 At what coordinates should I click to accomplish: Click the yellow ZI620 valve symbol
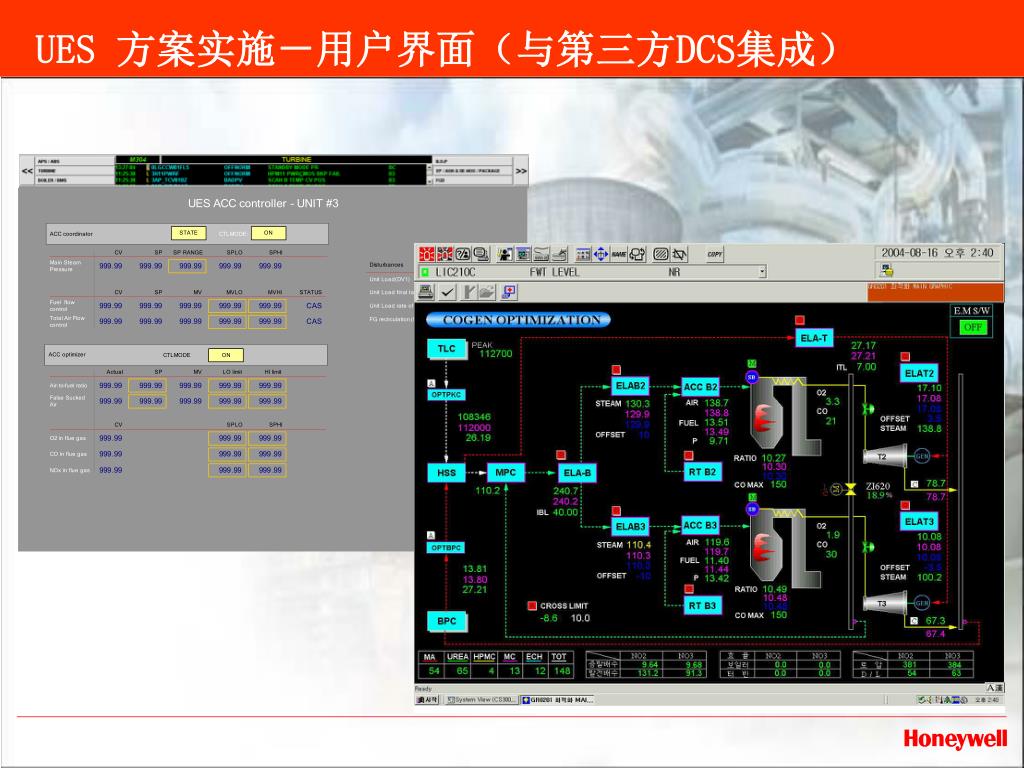[850, 489]
